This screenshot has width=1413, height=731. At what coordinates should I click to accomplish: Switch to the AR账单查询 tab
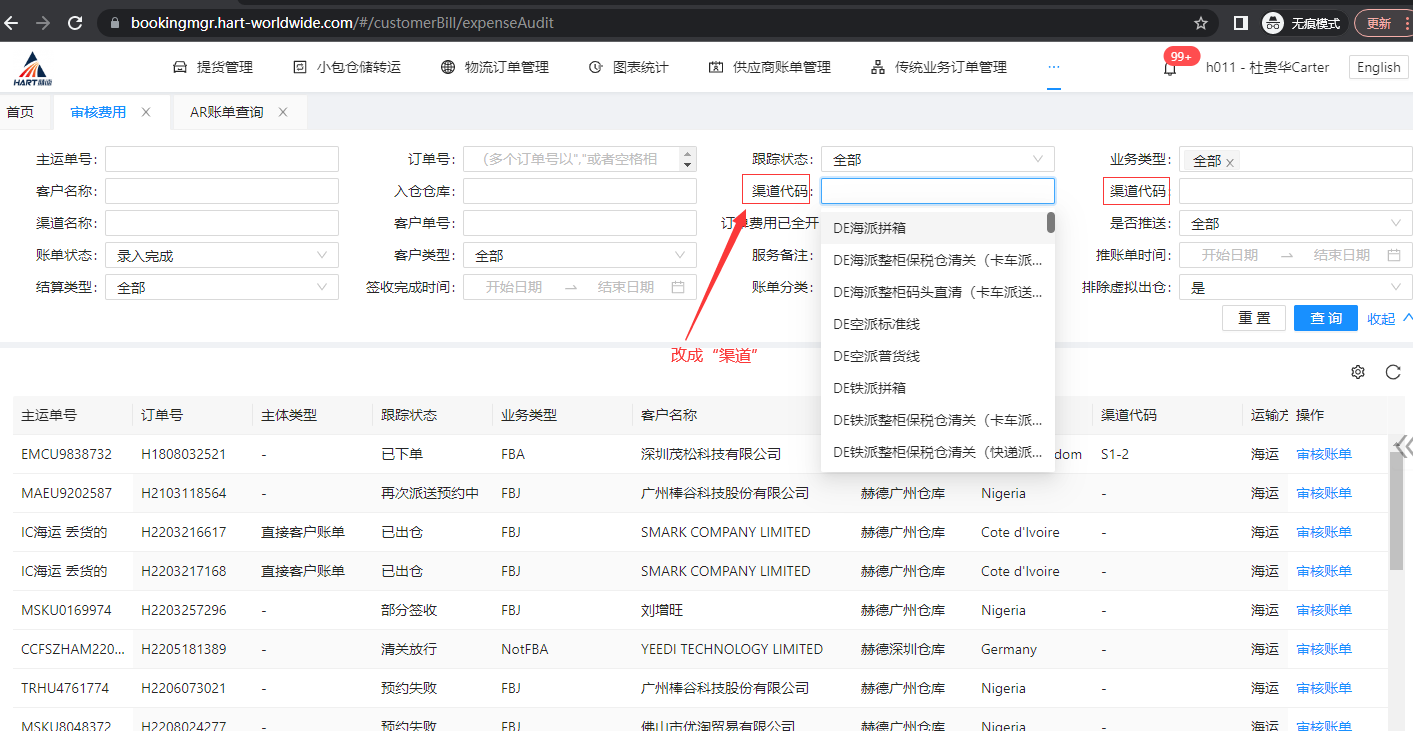(226, 112)
